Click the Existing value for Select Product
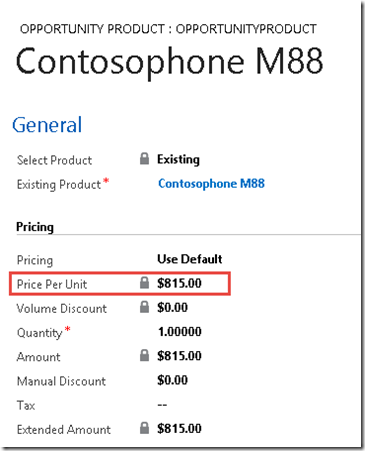 tap(178, 159)
